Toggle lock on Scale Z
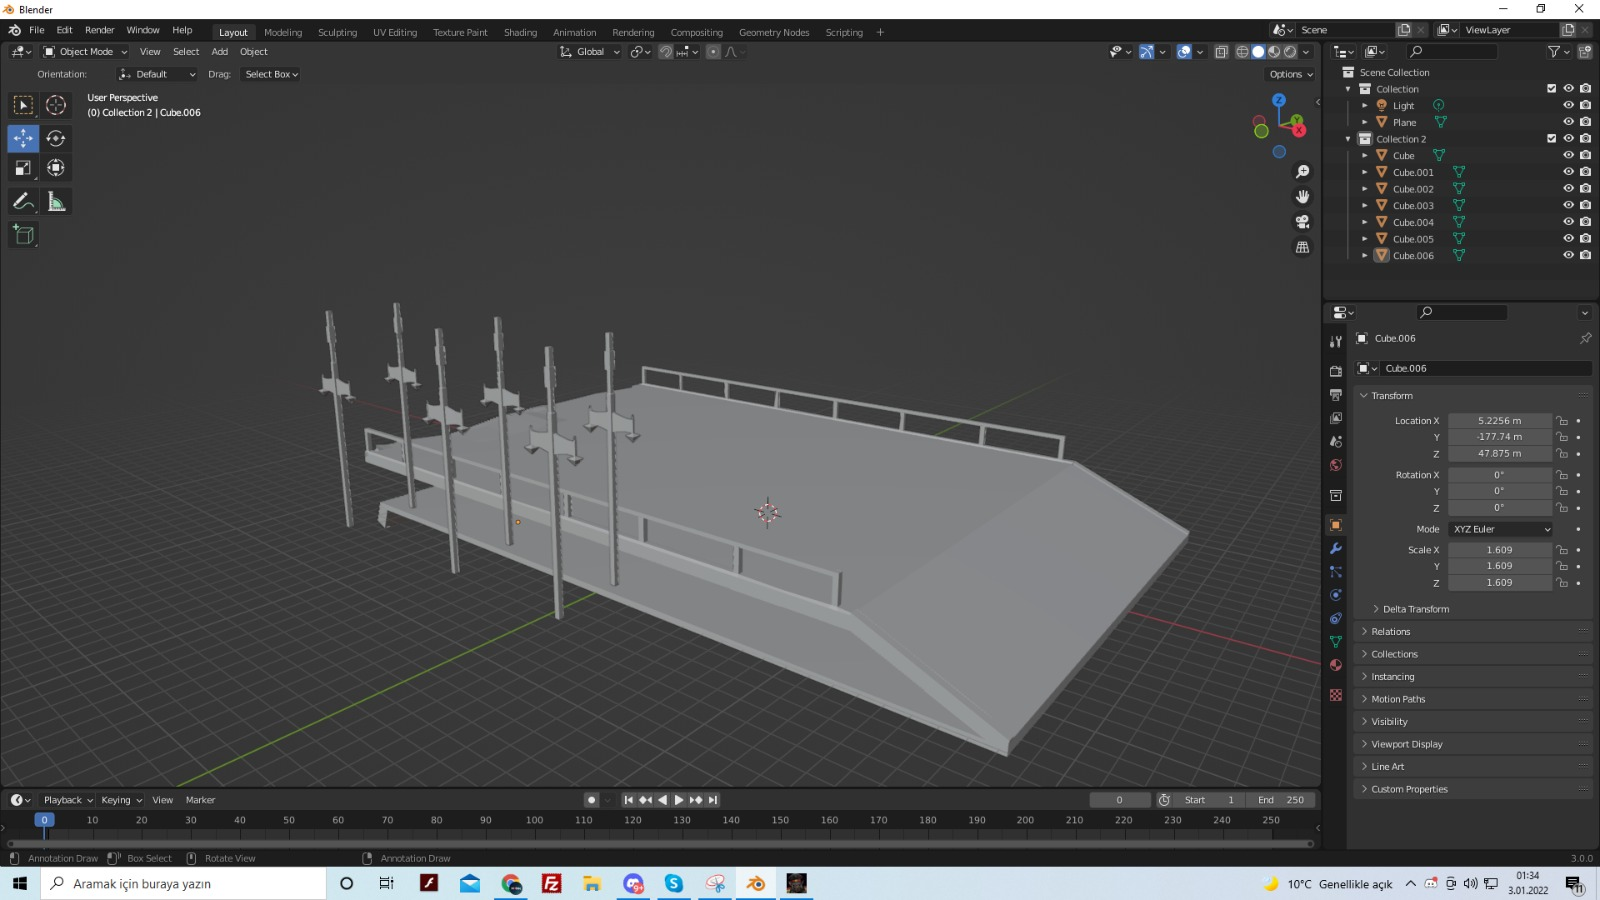Screen dimensions: 1600x900 (x=1562, y=583)
